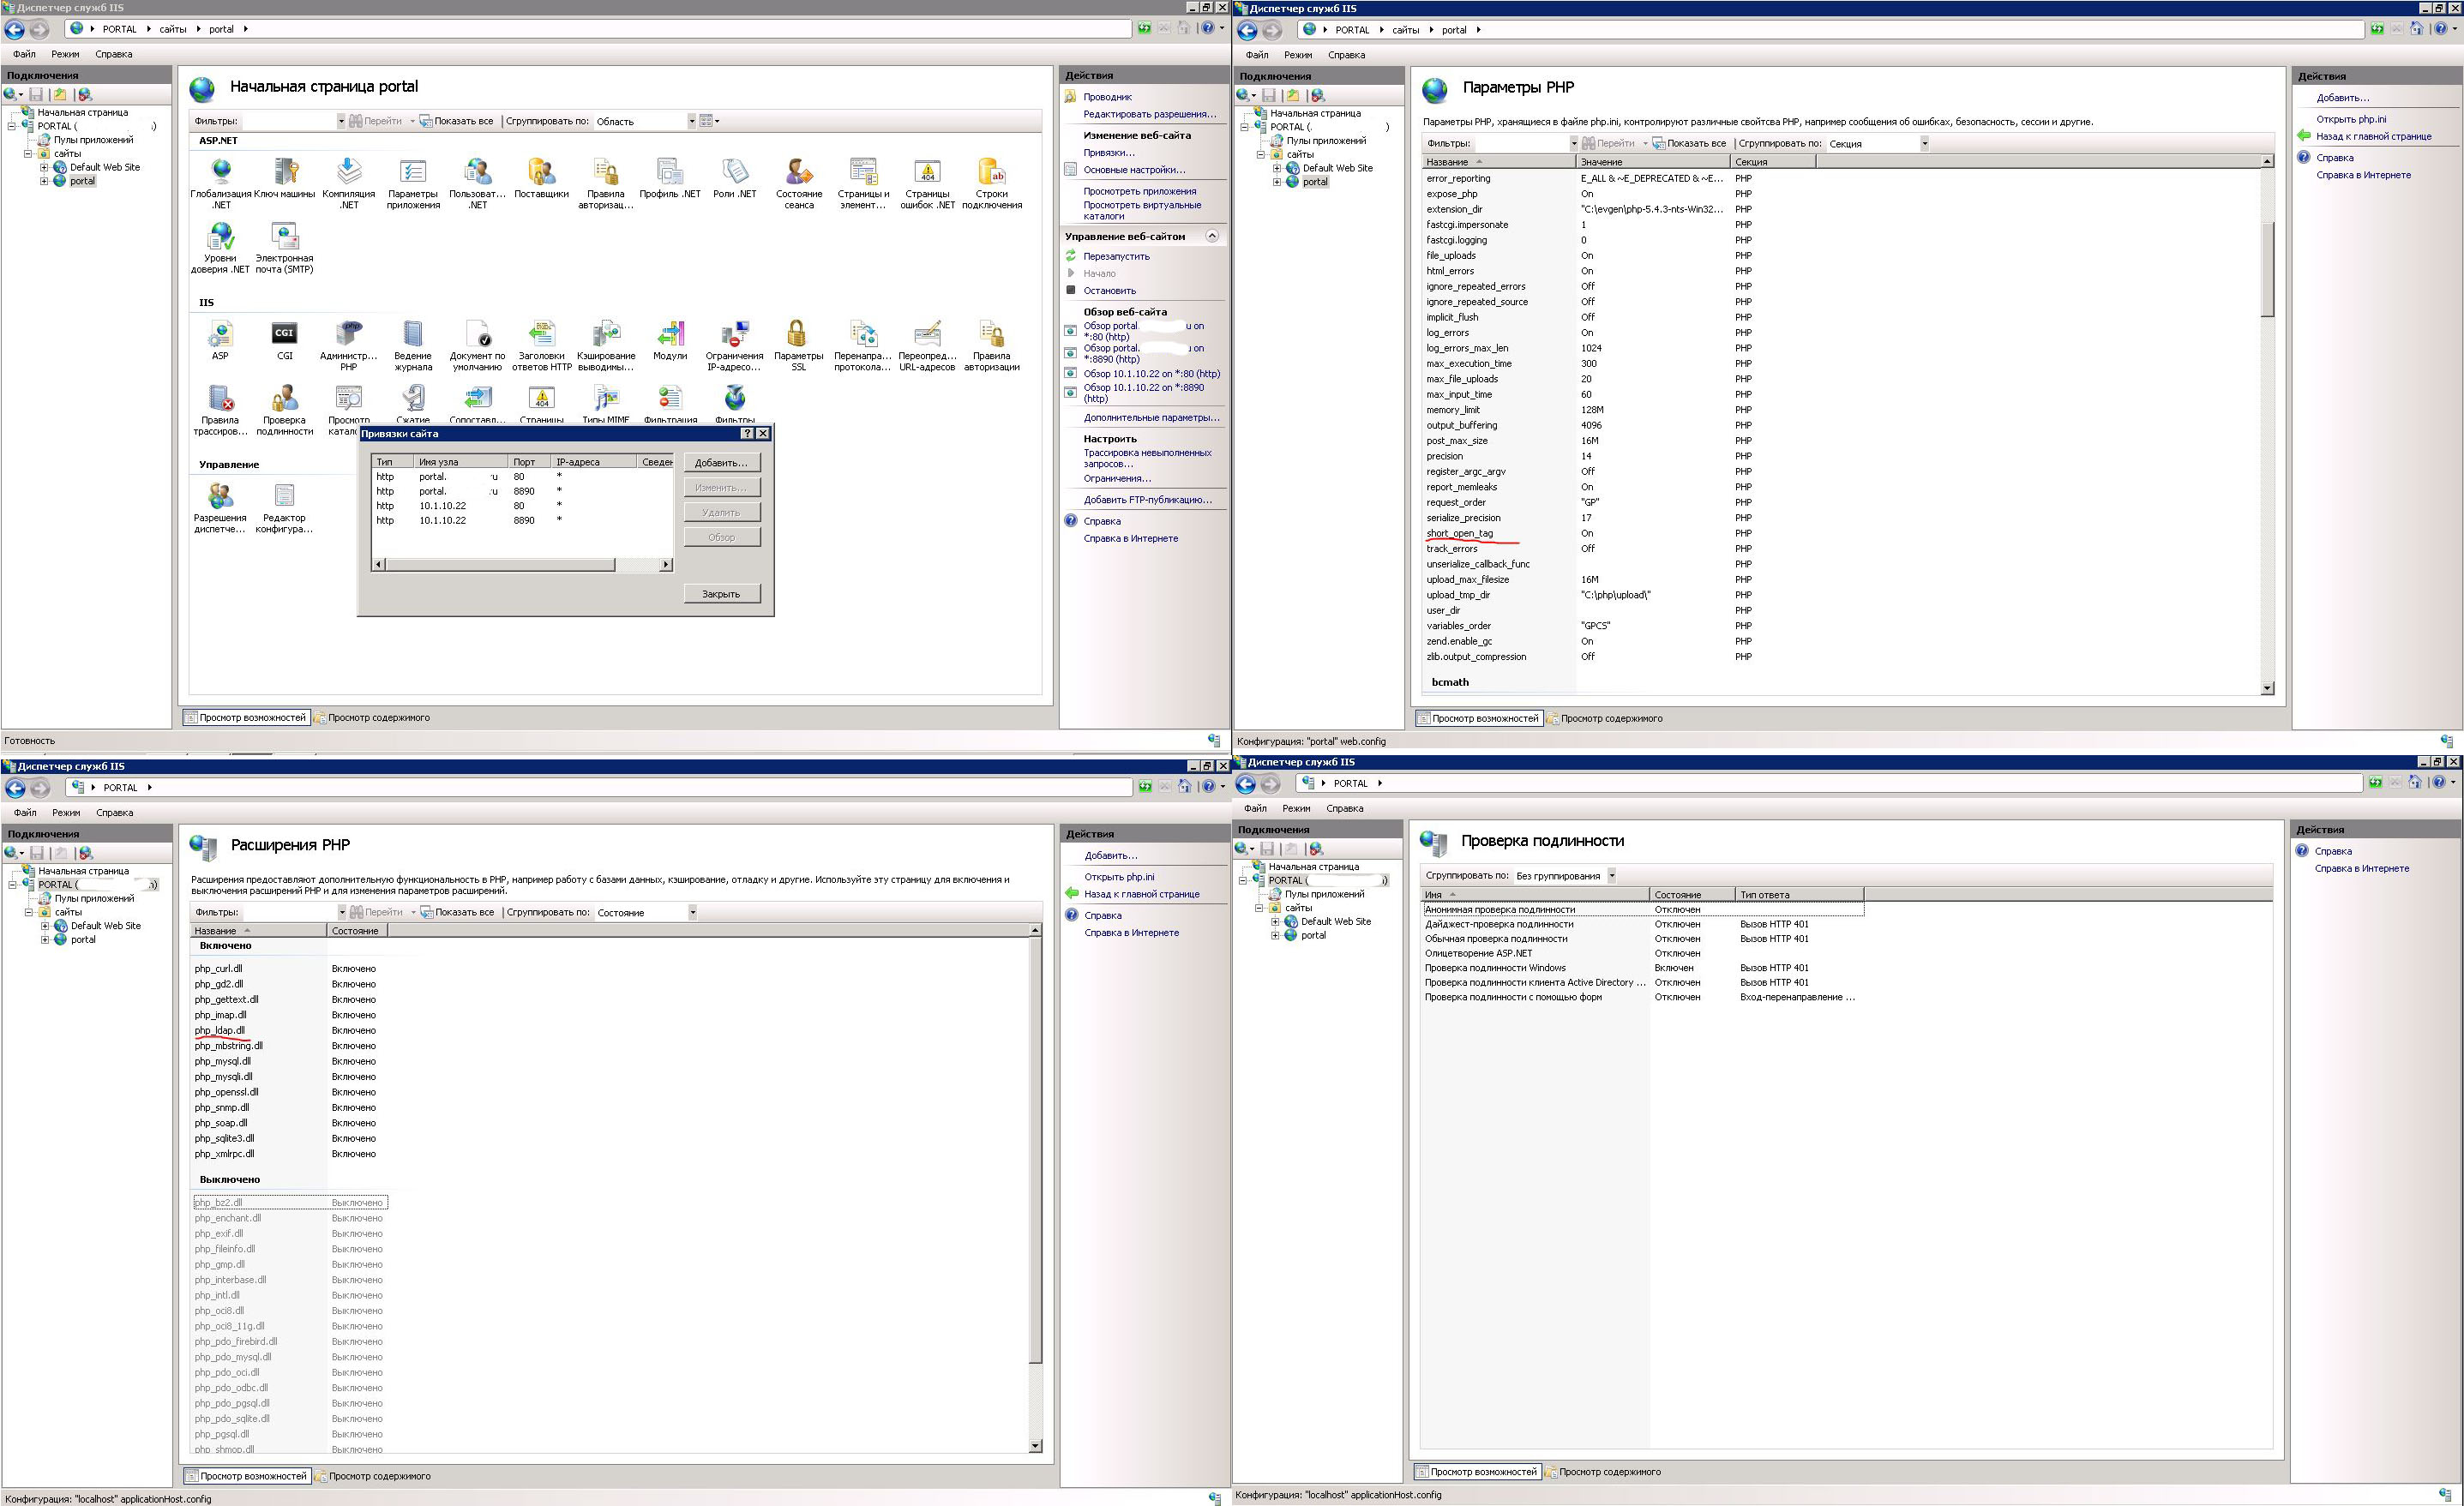Click Порт column header in bindings dialog
The width and height of the screenshot is (2464, 1506).
(x=530, y=462)
